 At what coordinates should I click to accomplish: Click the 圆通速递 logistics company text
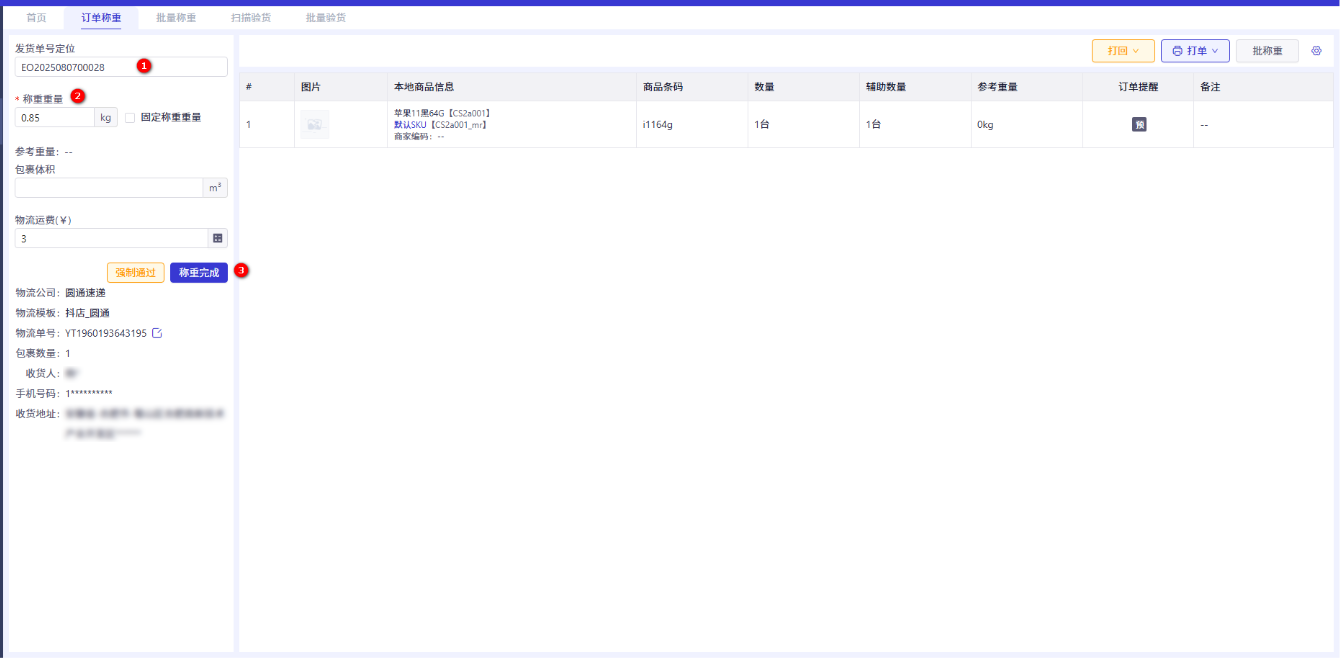coord(85,293)
